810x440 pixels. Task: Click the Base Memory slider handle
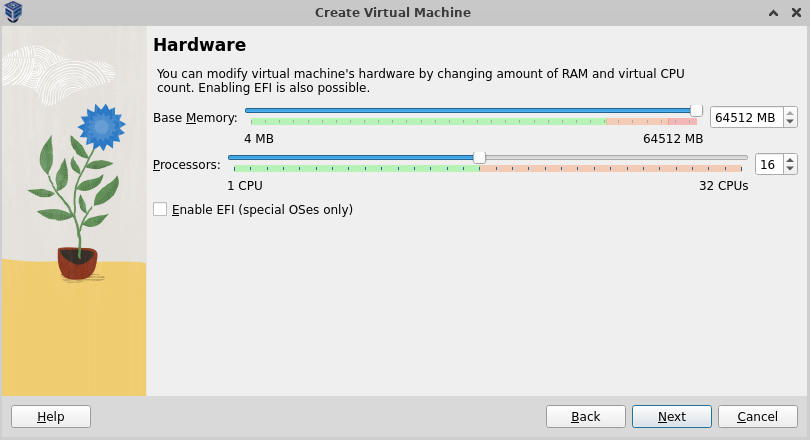click(696, 110)
